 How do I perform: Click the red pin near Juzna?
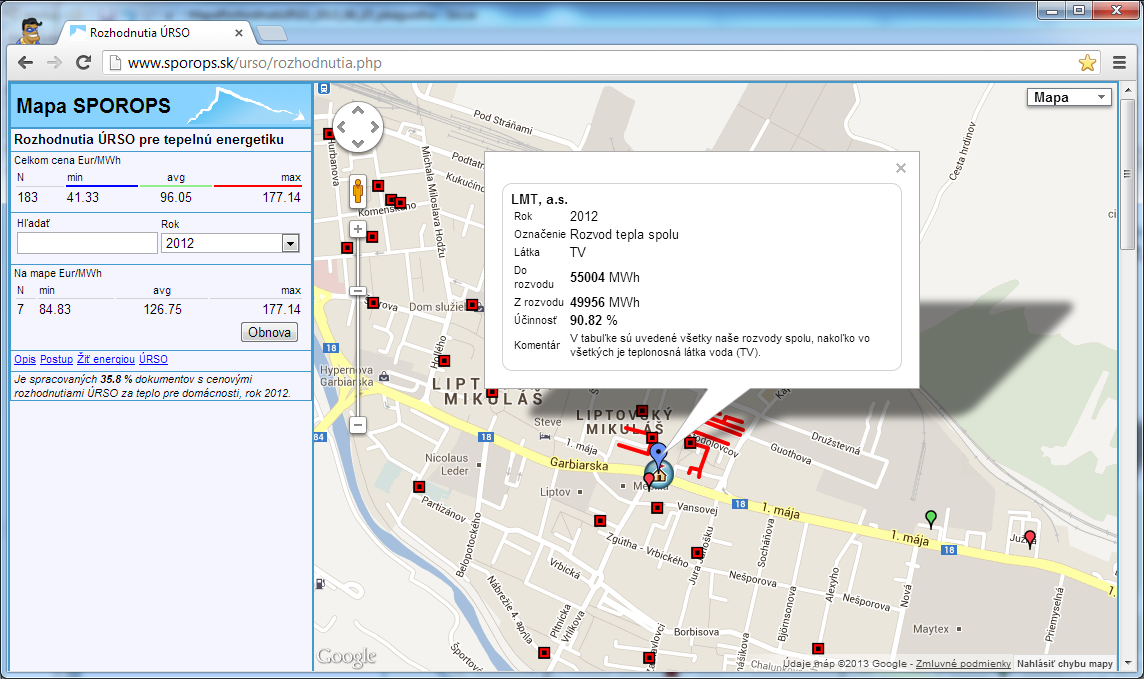click(x=1029, y=539)
